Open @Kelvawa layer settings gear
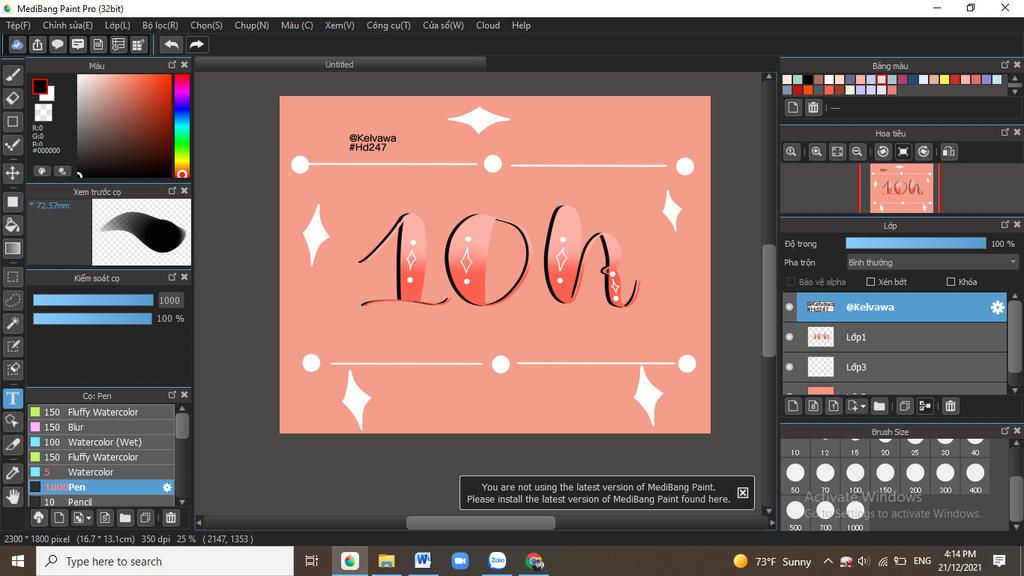 click(997, 307)
